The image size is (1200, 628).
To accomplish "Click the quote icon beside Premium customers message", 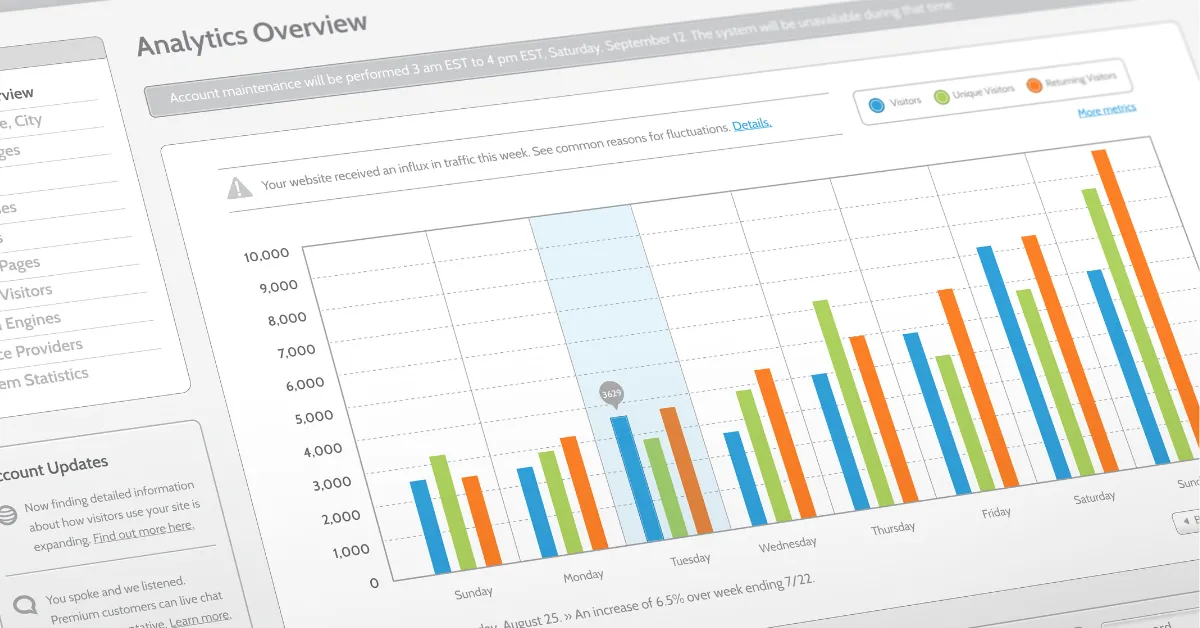I will coord(27,603).
